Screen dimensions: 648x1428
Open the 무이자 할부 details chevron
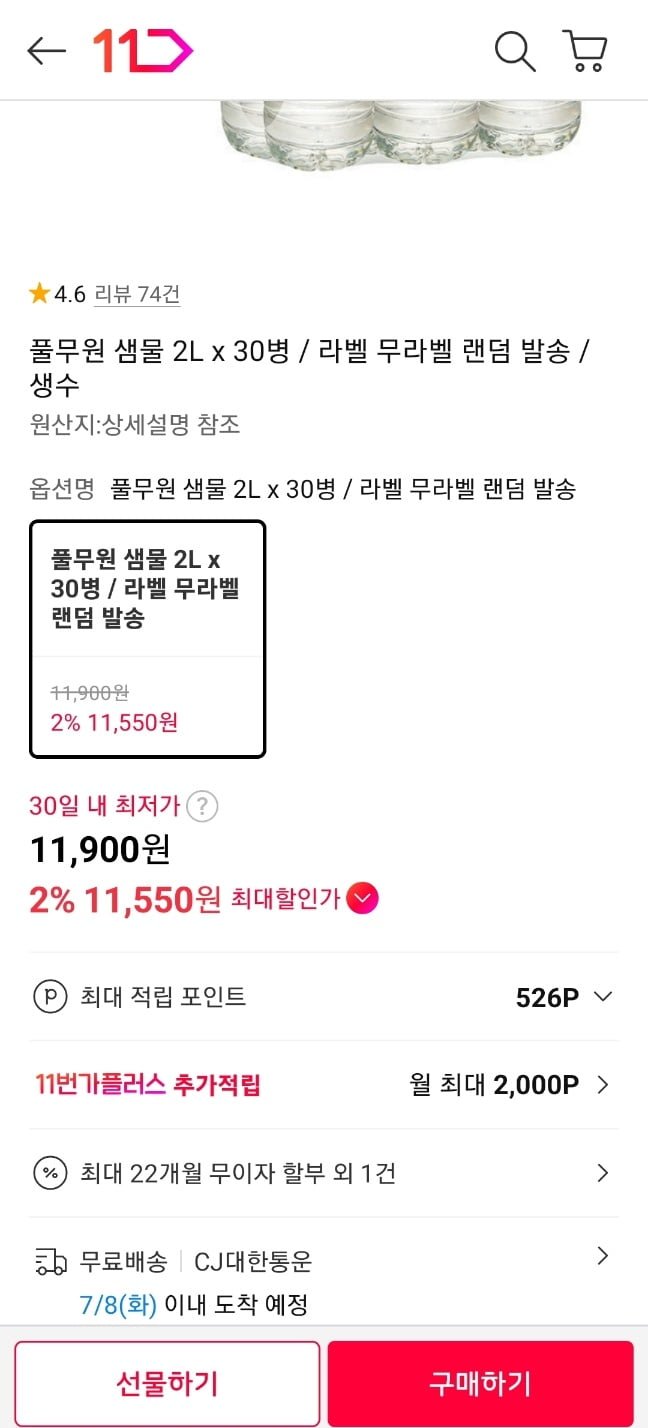(602, 1173)
